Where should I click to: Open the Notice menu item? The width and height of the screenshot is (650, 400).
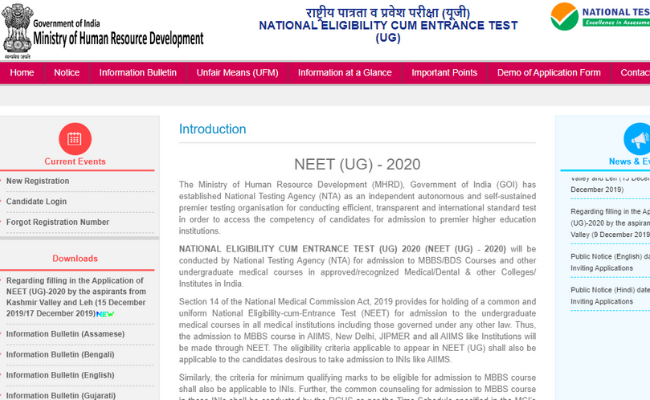[x=67, y=73]
